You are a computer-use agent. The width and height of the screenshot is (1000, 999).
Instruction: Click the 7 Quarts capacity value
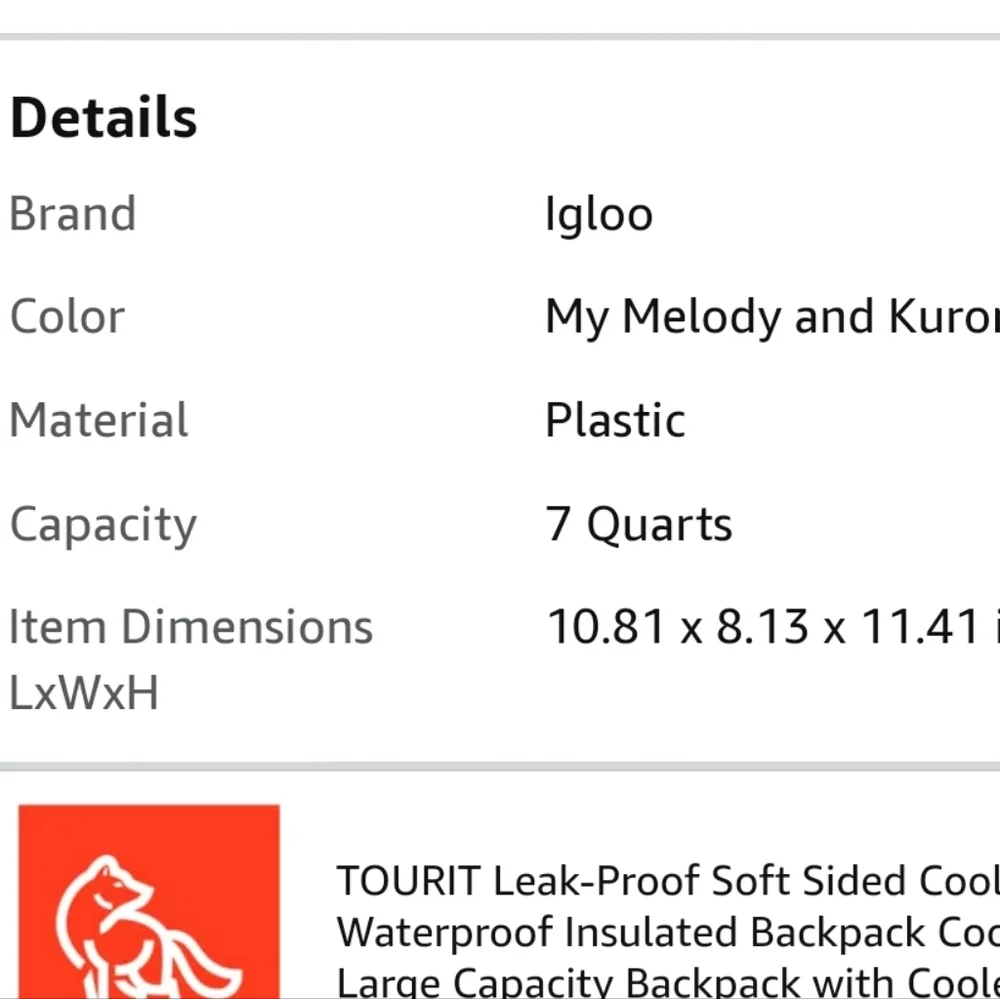pyautogui.click(x=639, y=524)
